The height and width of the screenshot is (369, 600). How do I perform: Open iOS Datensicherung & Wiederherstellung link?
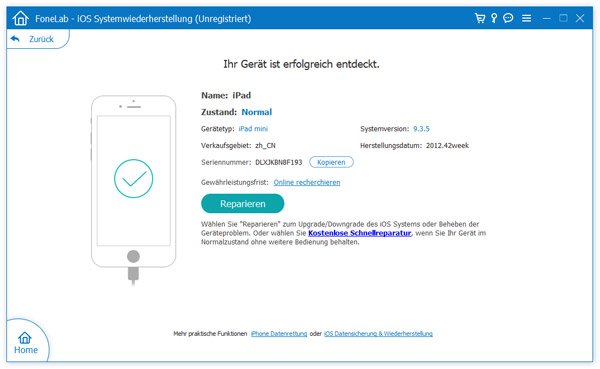coord(378,334)
